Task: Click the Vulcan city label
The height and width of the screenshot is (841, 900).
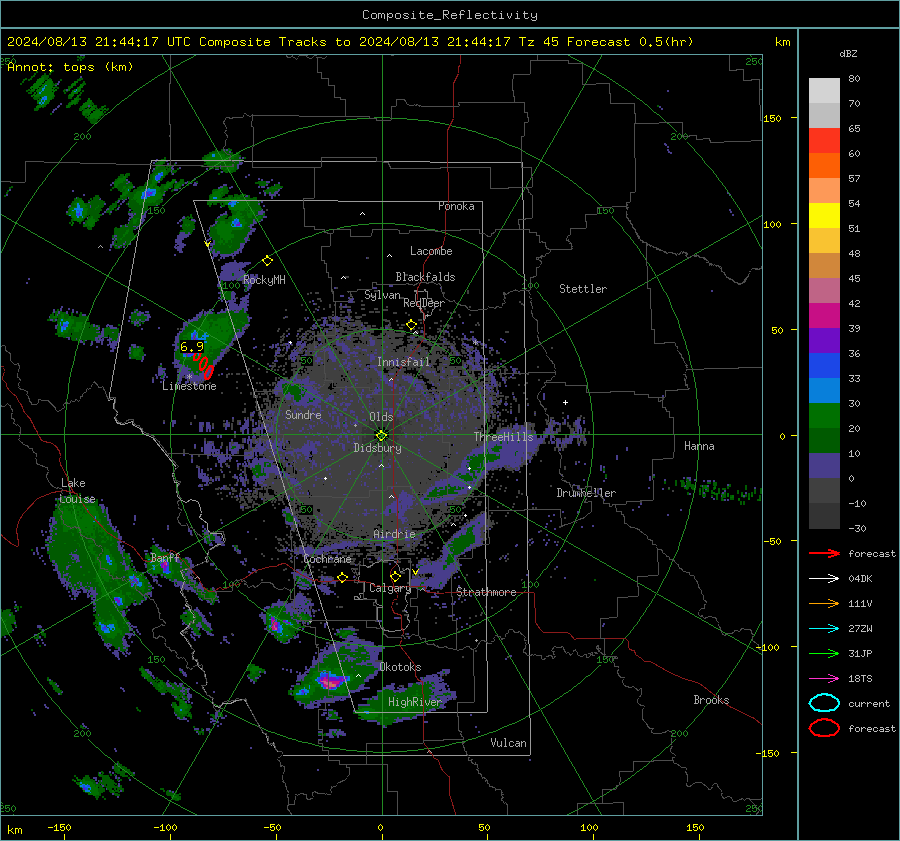Action: 508,743
